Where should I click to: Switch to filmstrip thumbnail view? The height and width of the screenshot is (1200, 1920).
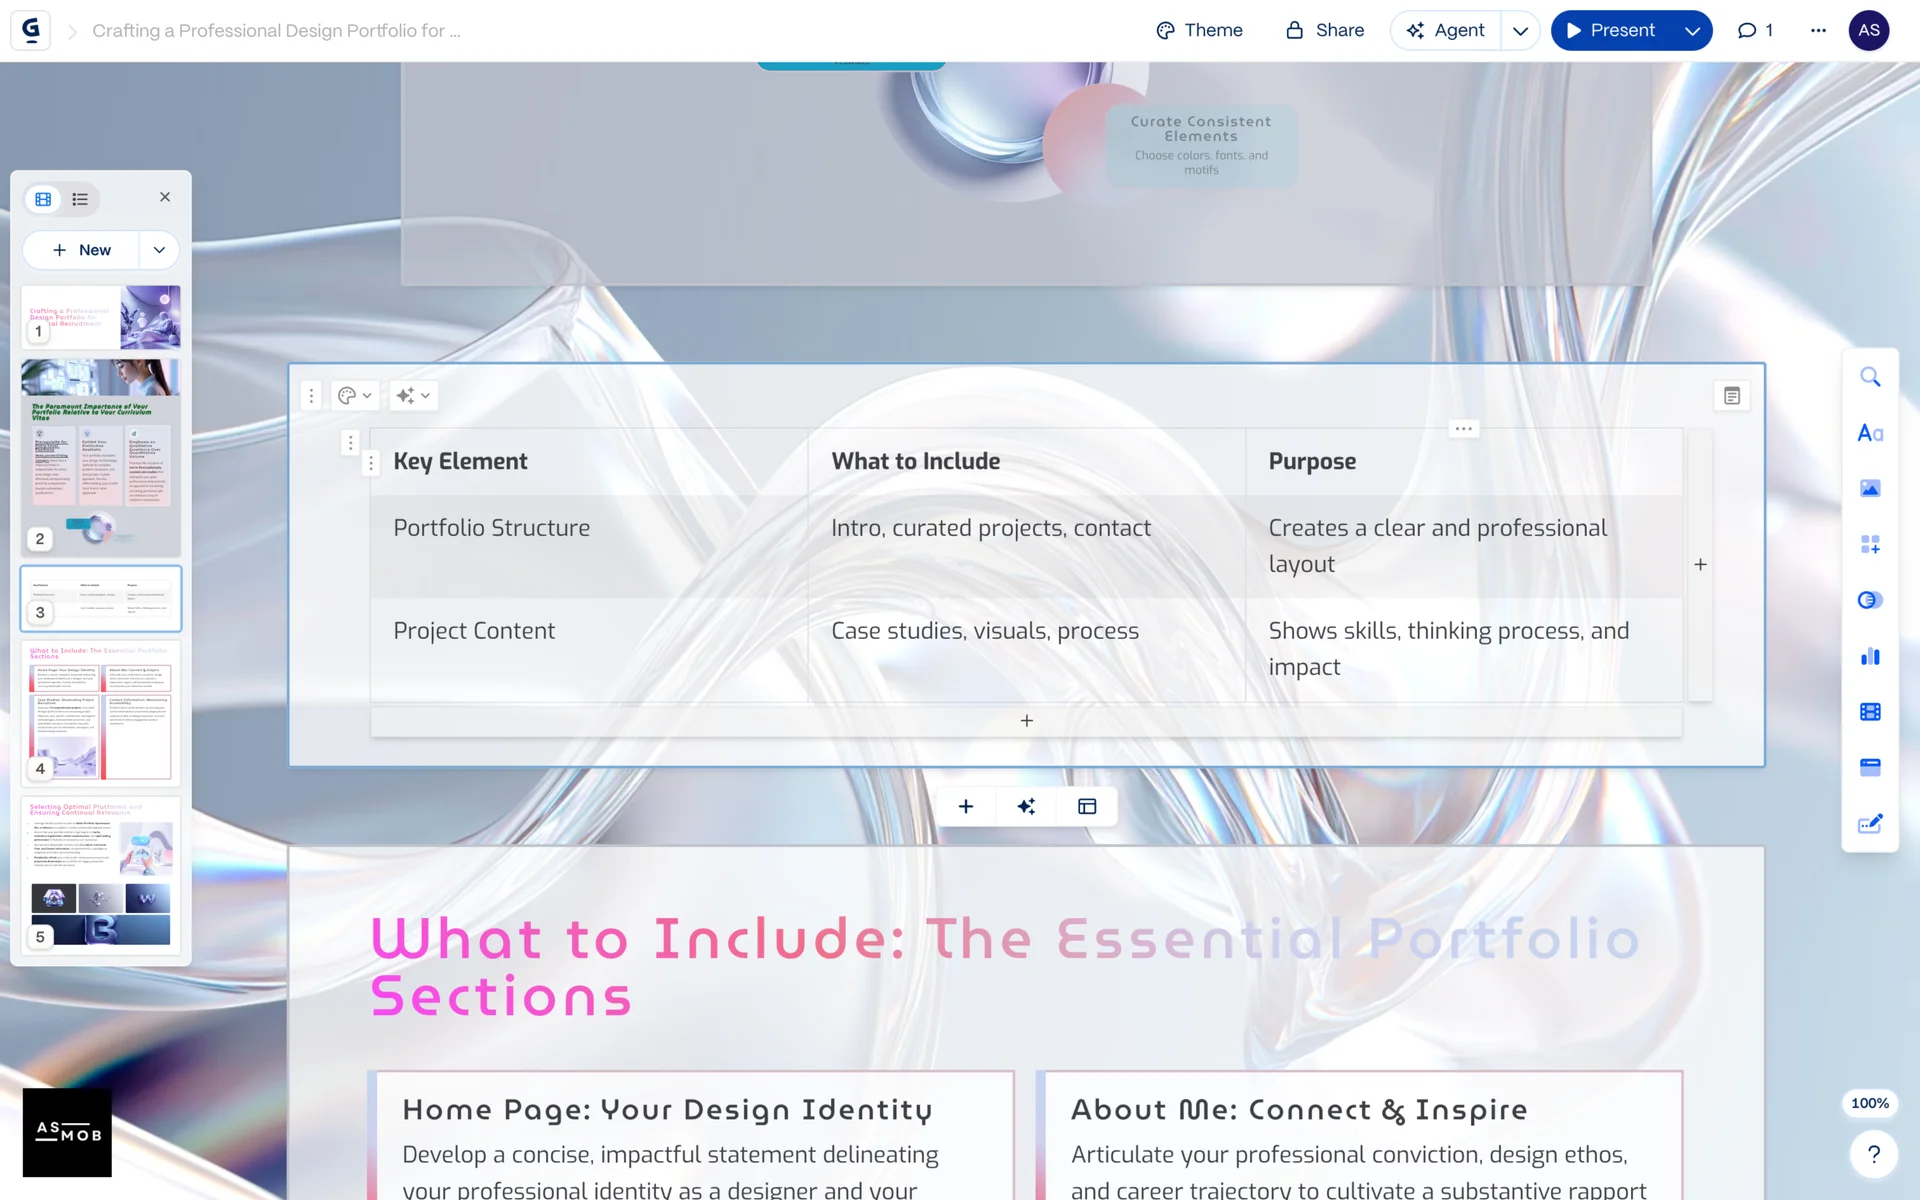pos(43,199)
